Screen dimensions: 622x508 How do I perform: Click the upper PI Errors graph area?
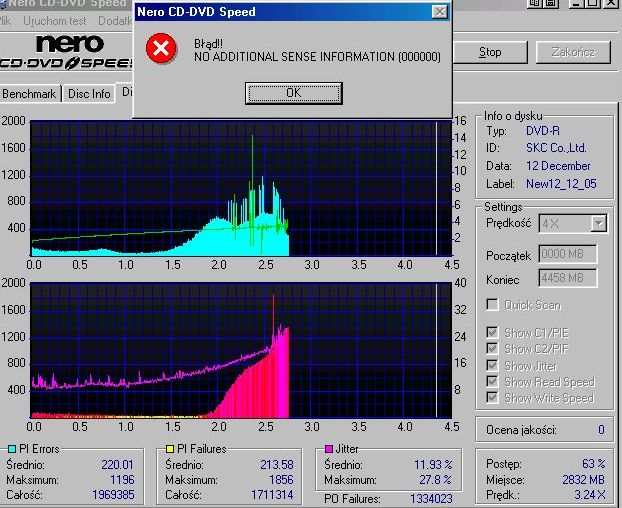tap(241, 188)
